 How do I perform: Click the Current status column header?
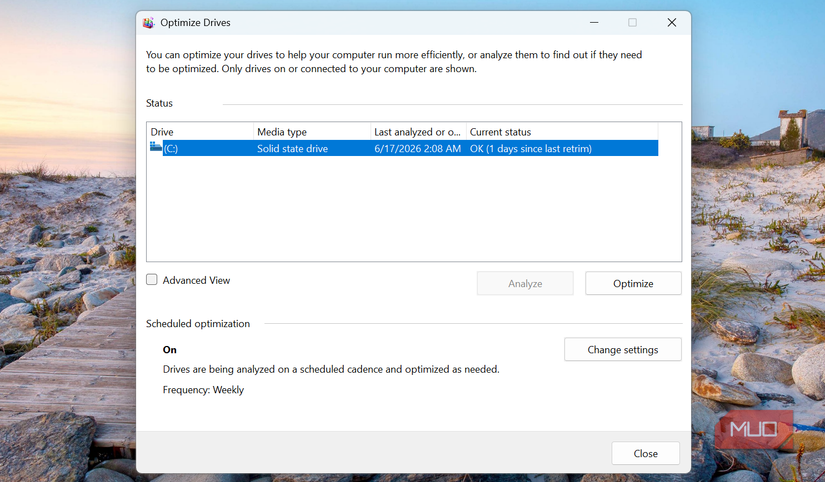click(562, 132)
